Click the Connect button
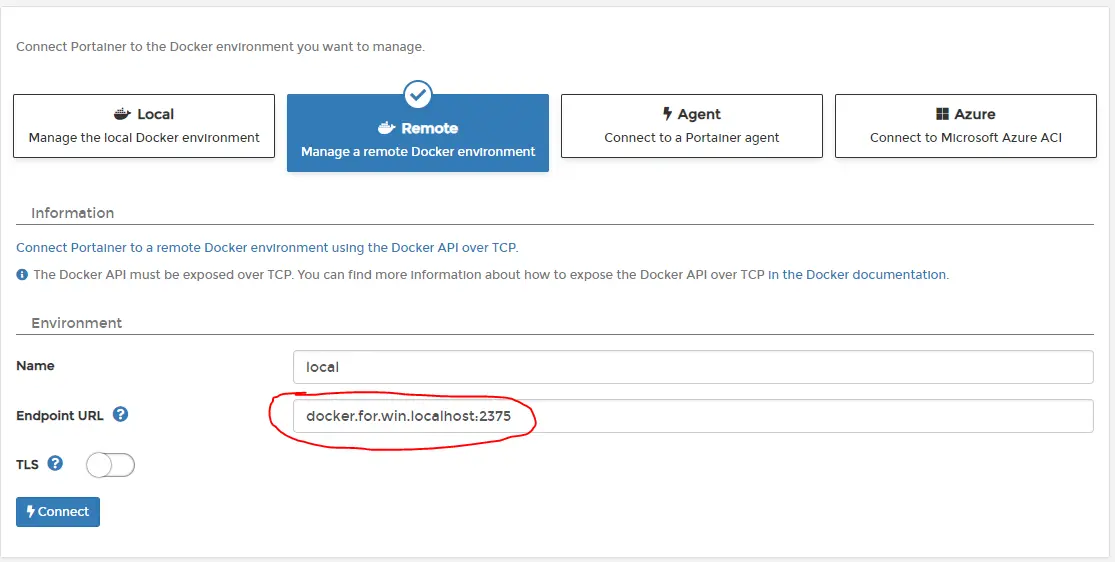 click(x=58, y=511)
